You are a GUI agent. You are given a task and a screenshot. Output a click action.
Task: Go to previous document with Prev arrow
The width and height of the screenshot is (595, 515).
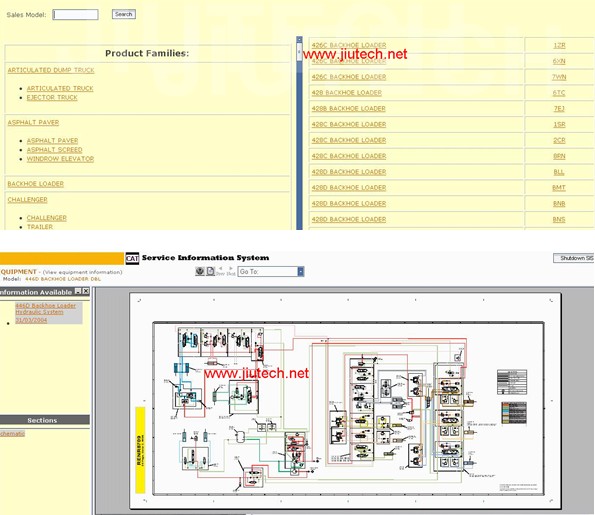[220, 271]
